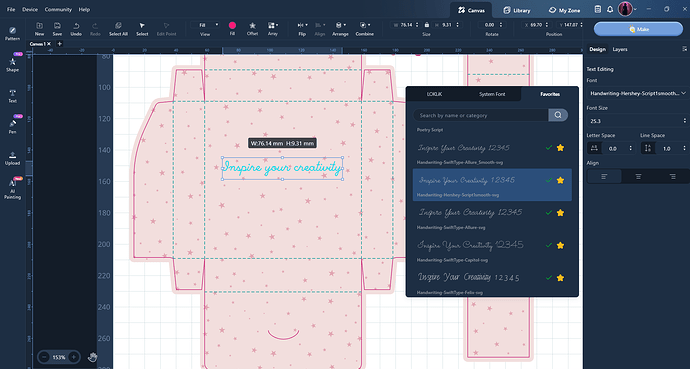Expand the Arrange dropdown
690x369 pixels.
coord(340,25)
